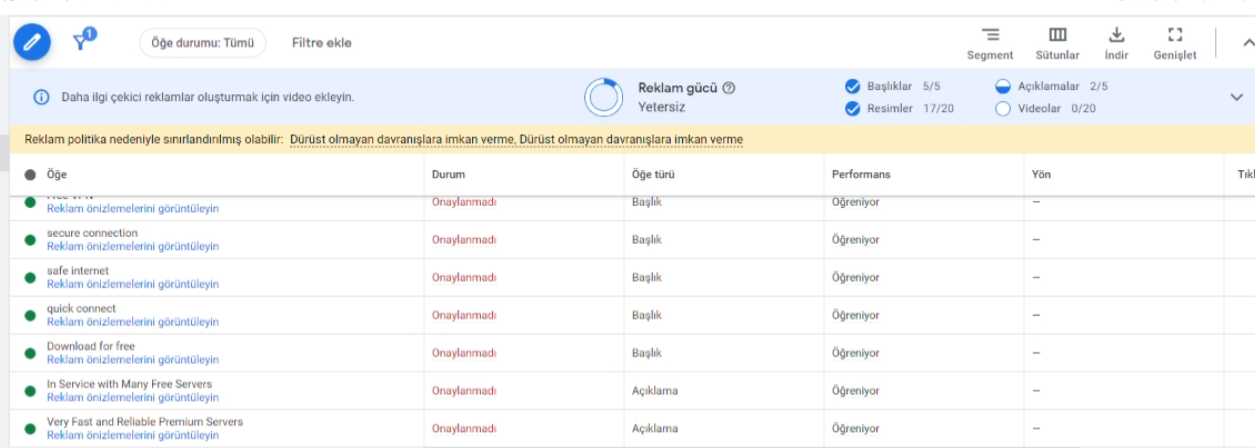Screen dimensions: 1255x448
Task: Open ad previews link under safe internet
Action: tap(133, 285)
